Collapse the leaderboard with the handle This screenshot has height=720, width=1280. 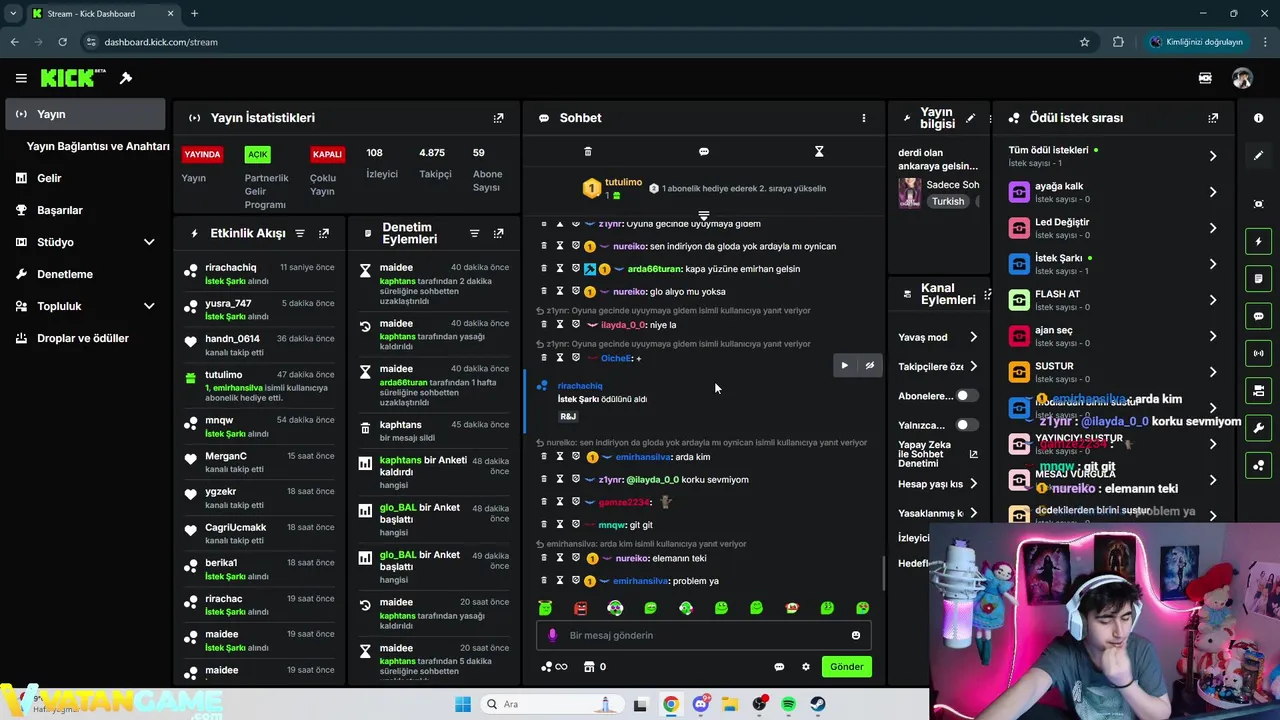[704, 215]
